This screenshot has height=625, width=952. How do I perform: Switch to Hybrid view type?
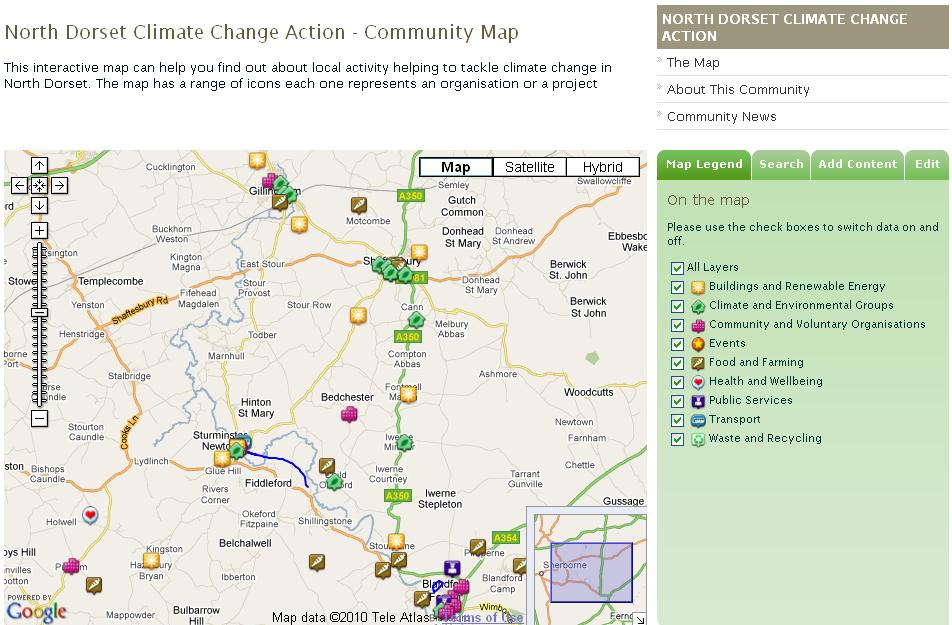coord(603,167)
